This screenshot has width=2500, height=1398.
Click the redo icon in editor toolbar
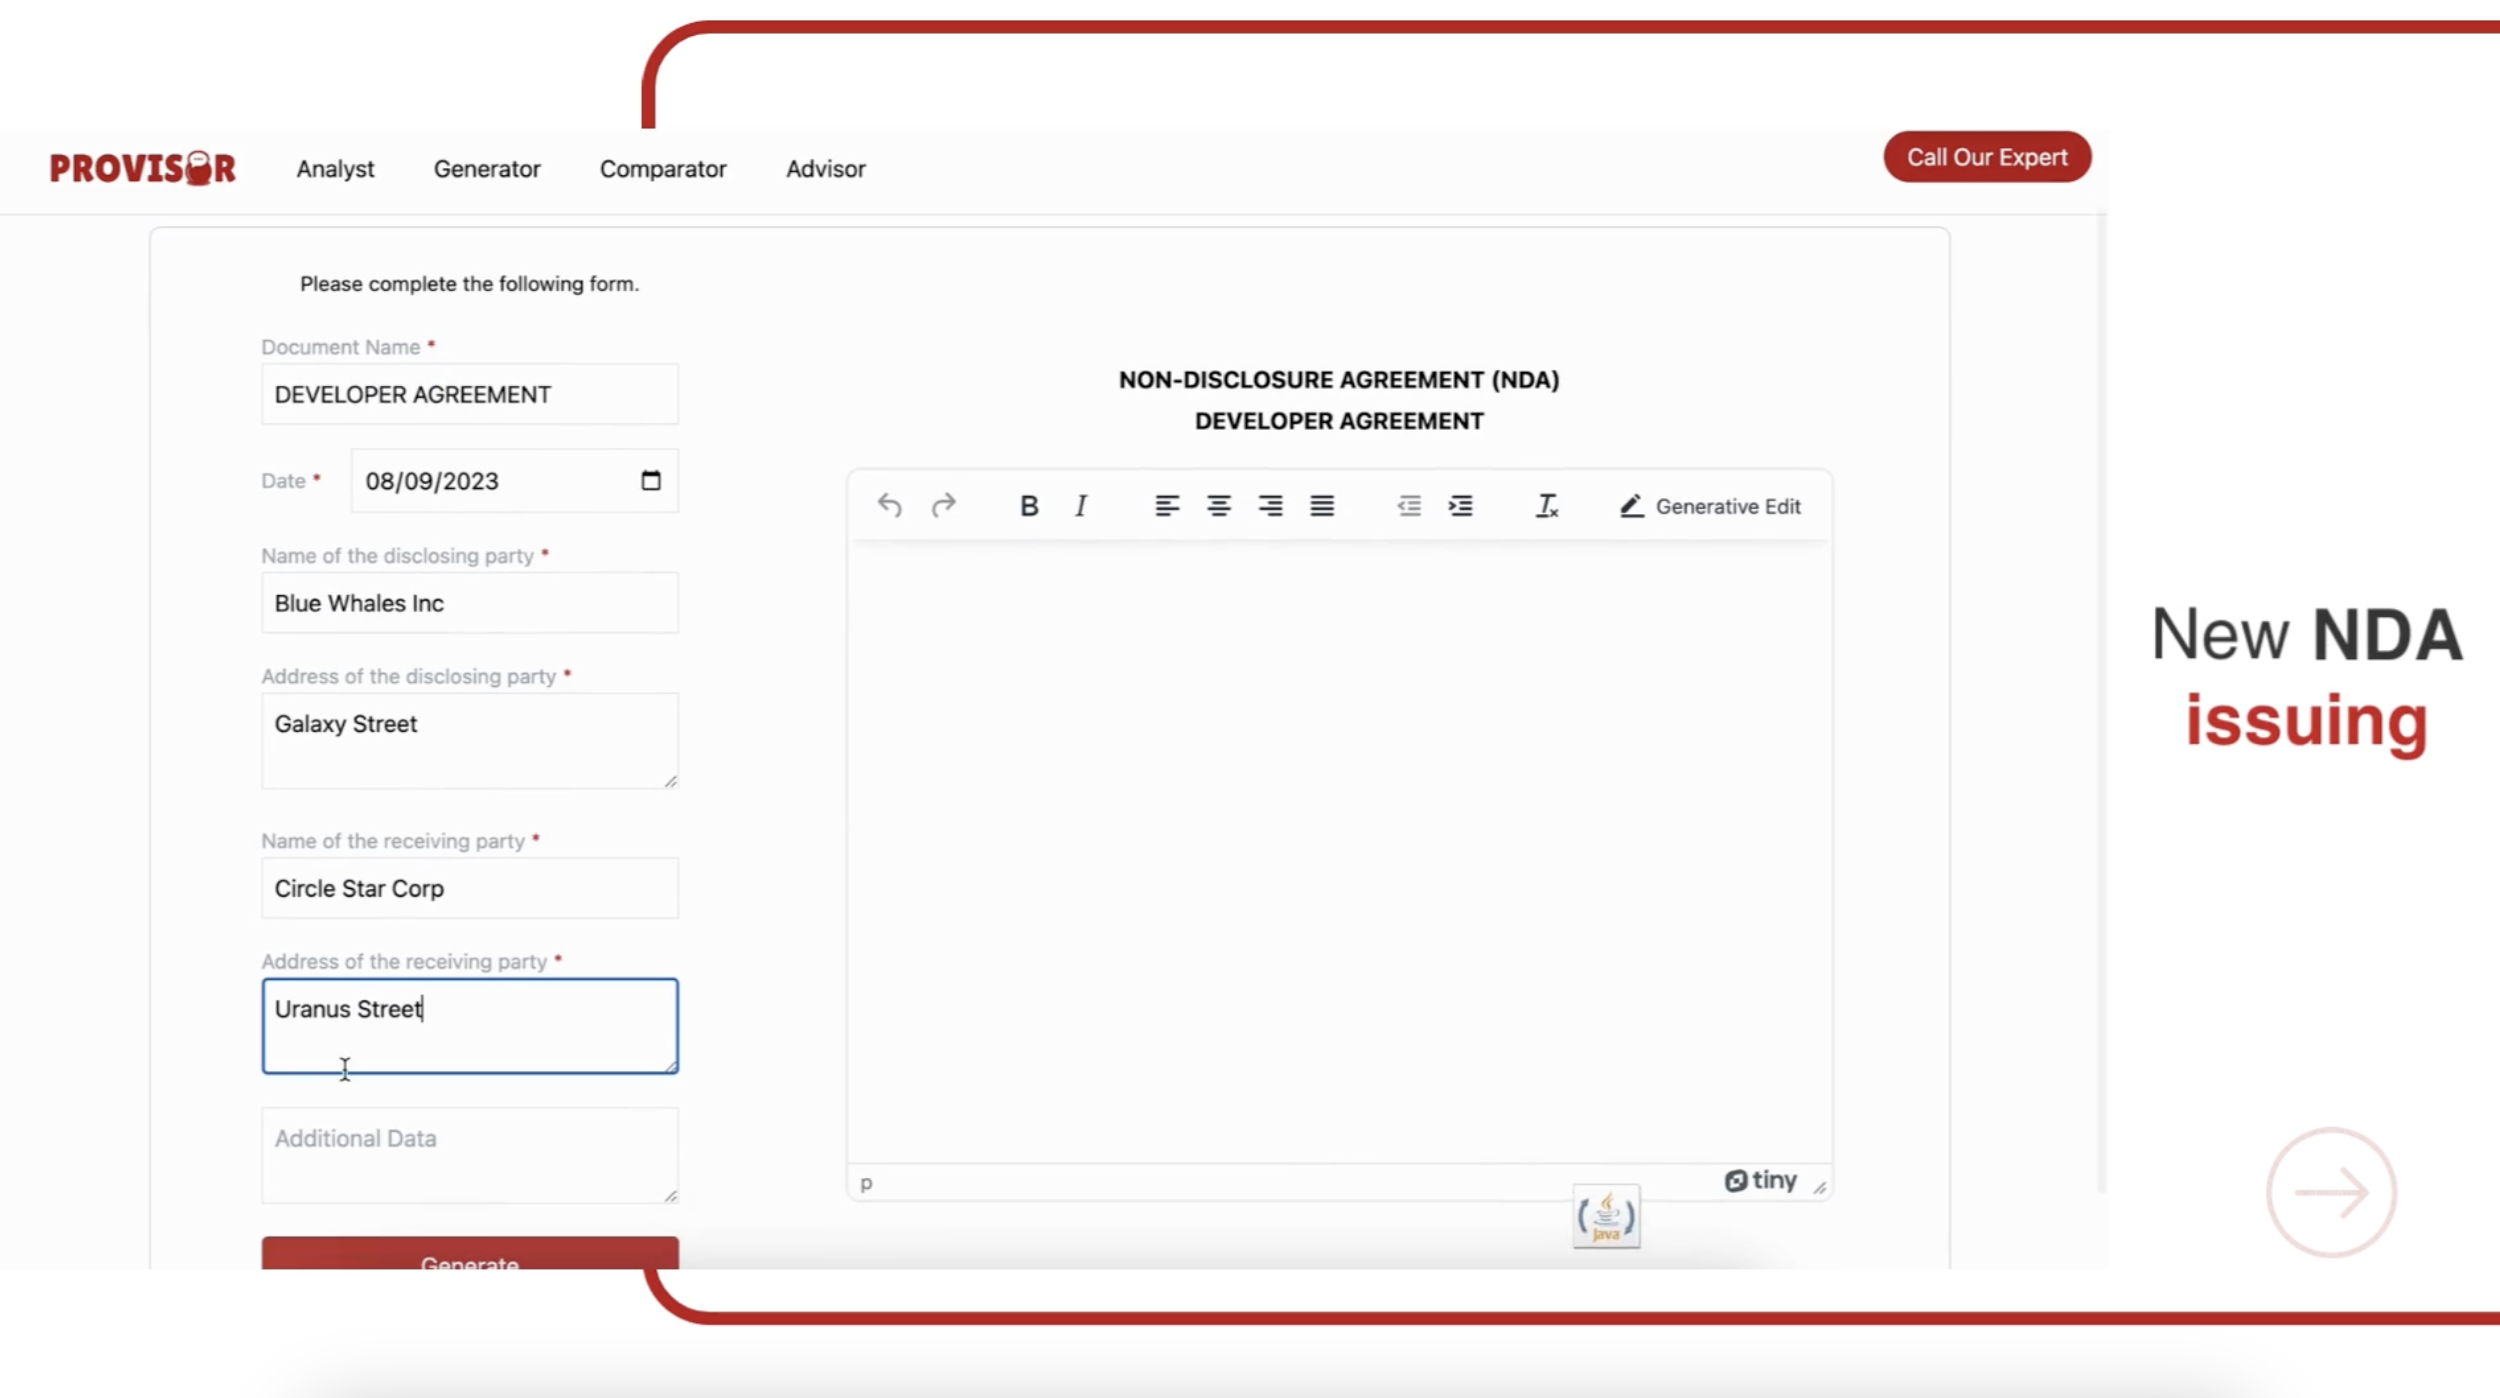coord(943,506)
